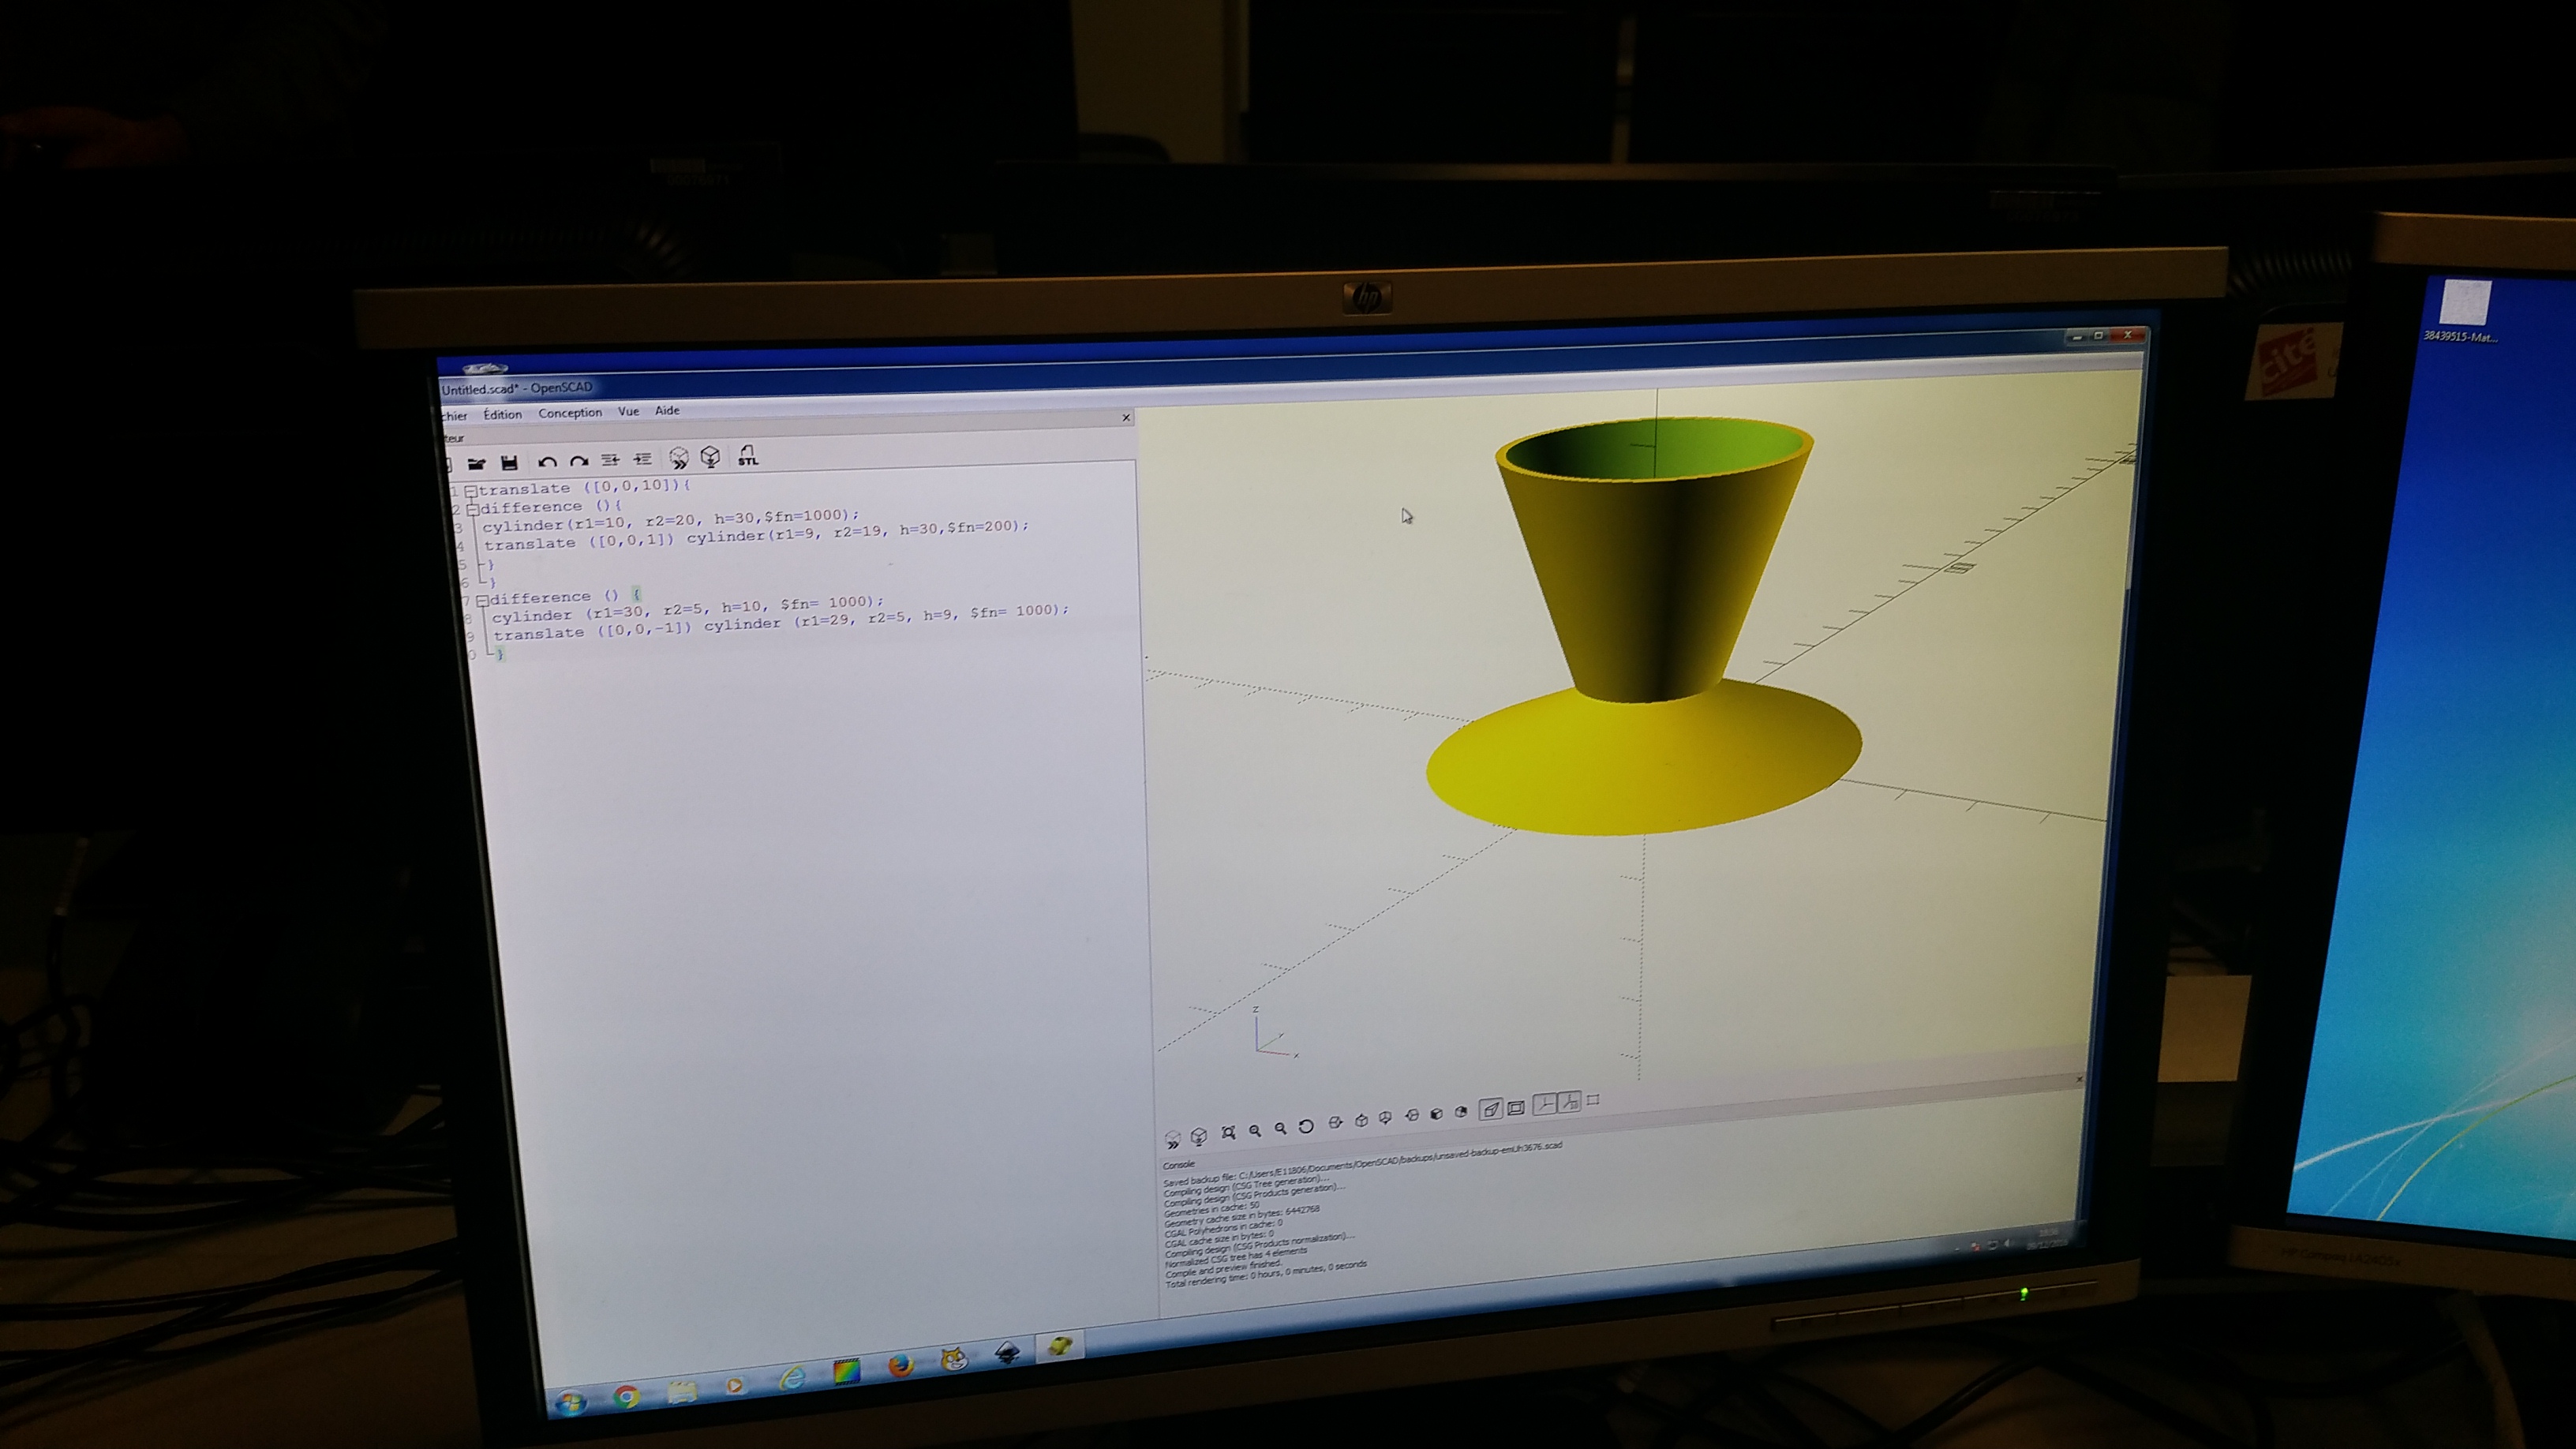The width and height of the screenshot is (2576, 1449).
Task: Save the file with floppy disk icon
Action: pyautogui.click(x=509, y=462)
